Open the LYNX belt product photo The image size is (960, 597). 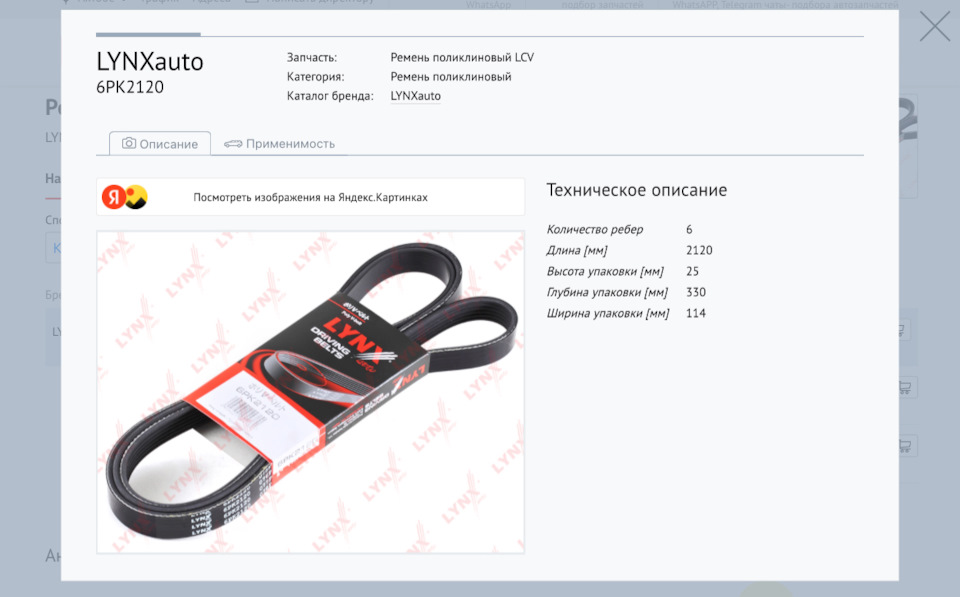pyautogui.click(x=310, y=392)
